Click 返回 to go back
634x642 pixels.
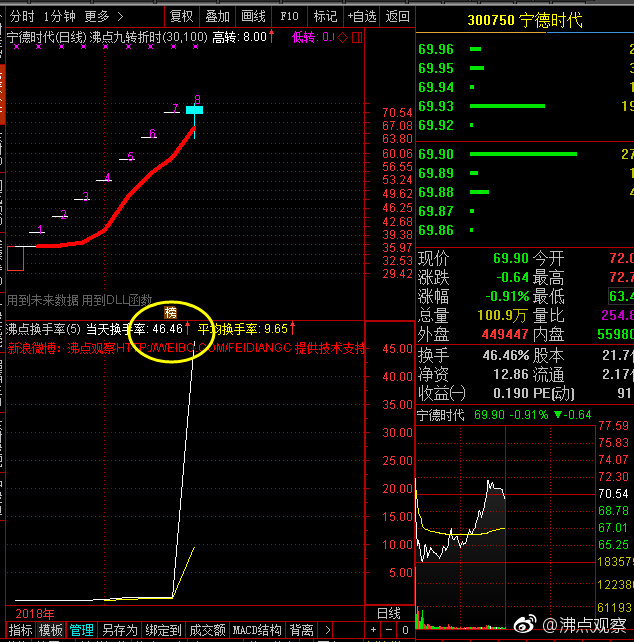pyautogui.click(x=398, y=16)
